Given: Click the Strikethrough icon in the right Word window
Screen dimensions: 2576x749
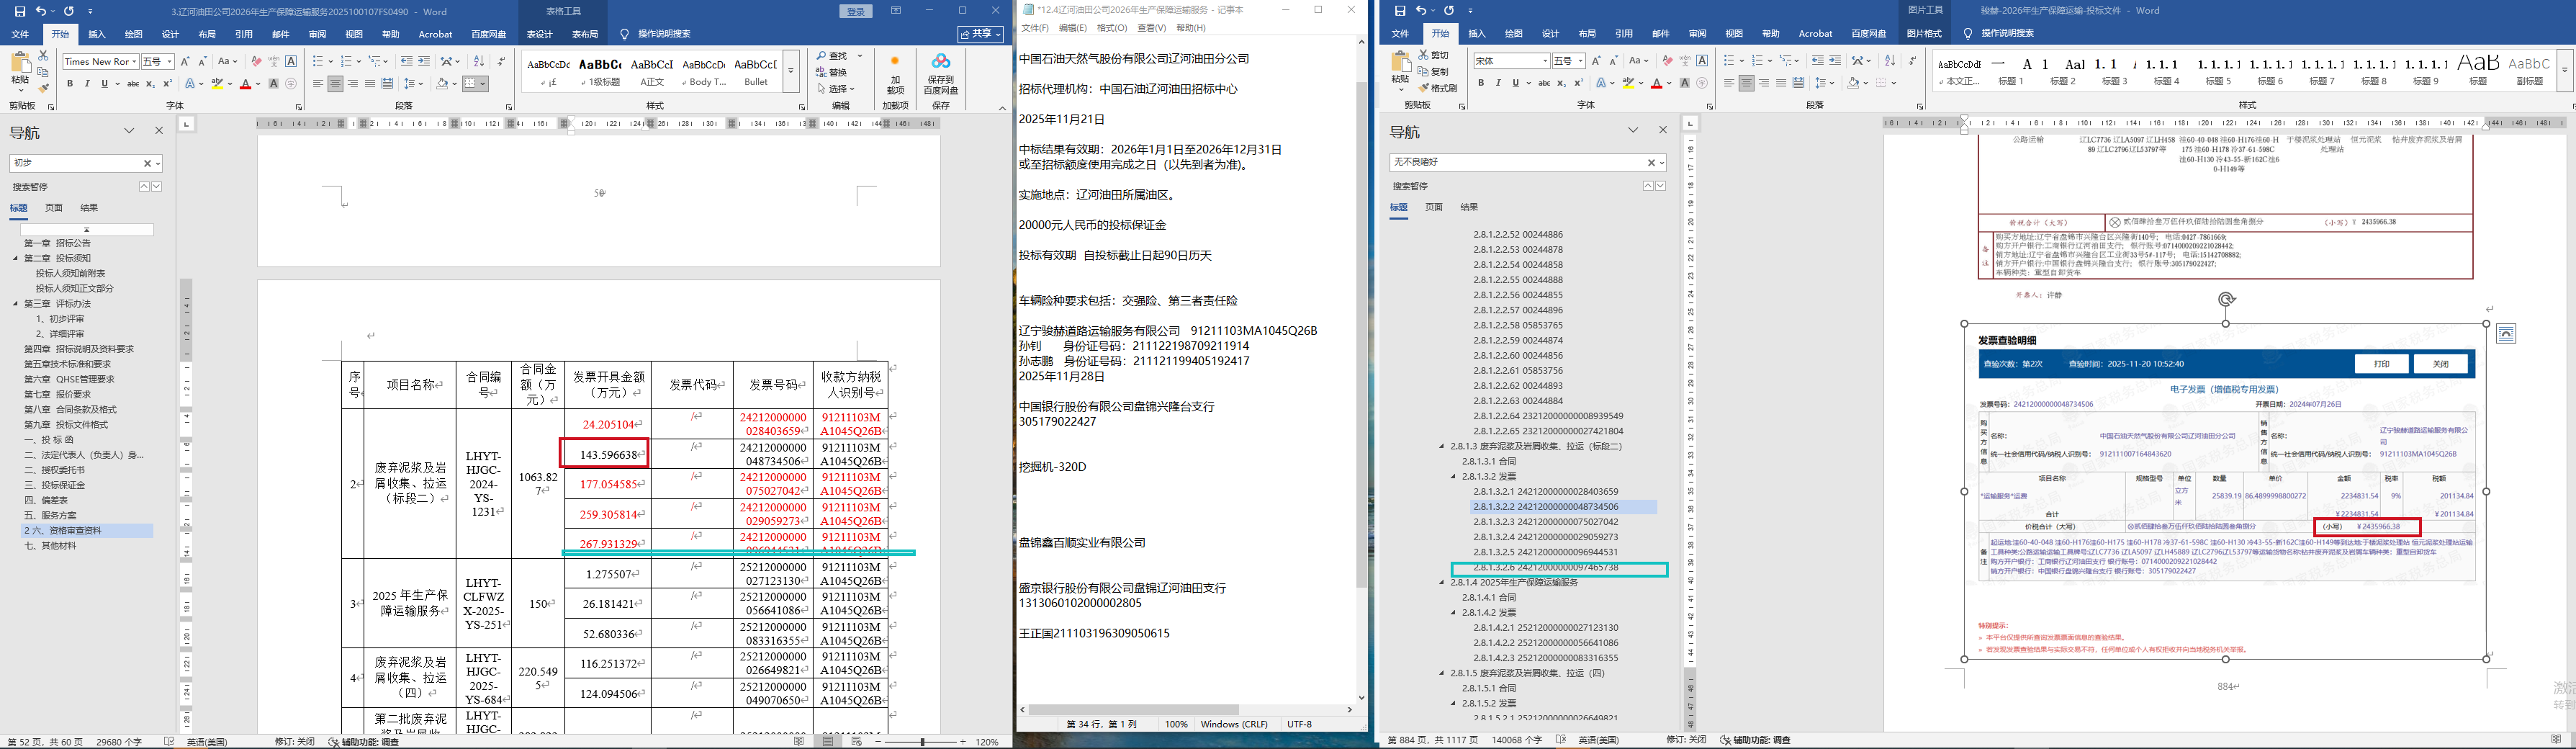Looking at the screenshot, I should [1544, 83].
